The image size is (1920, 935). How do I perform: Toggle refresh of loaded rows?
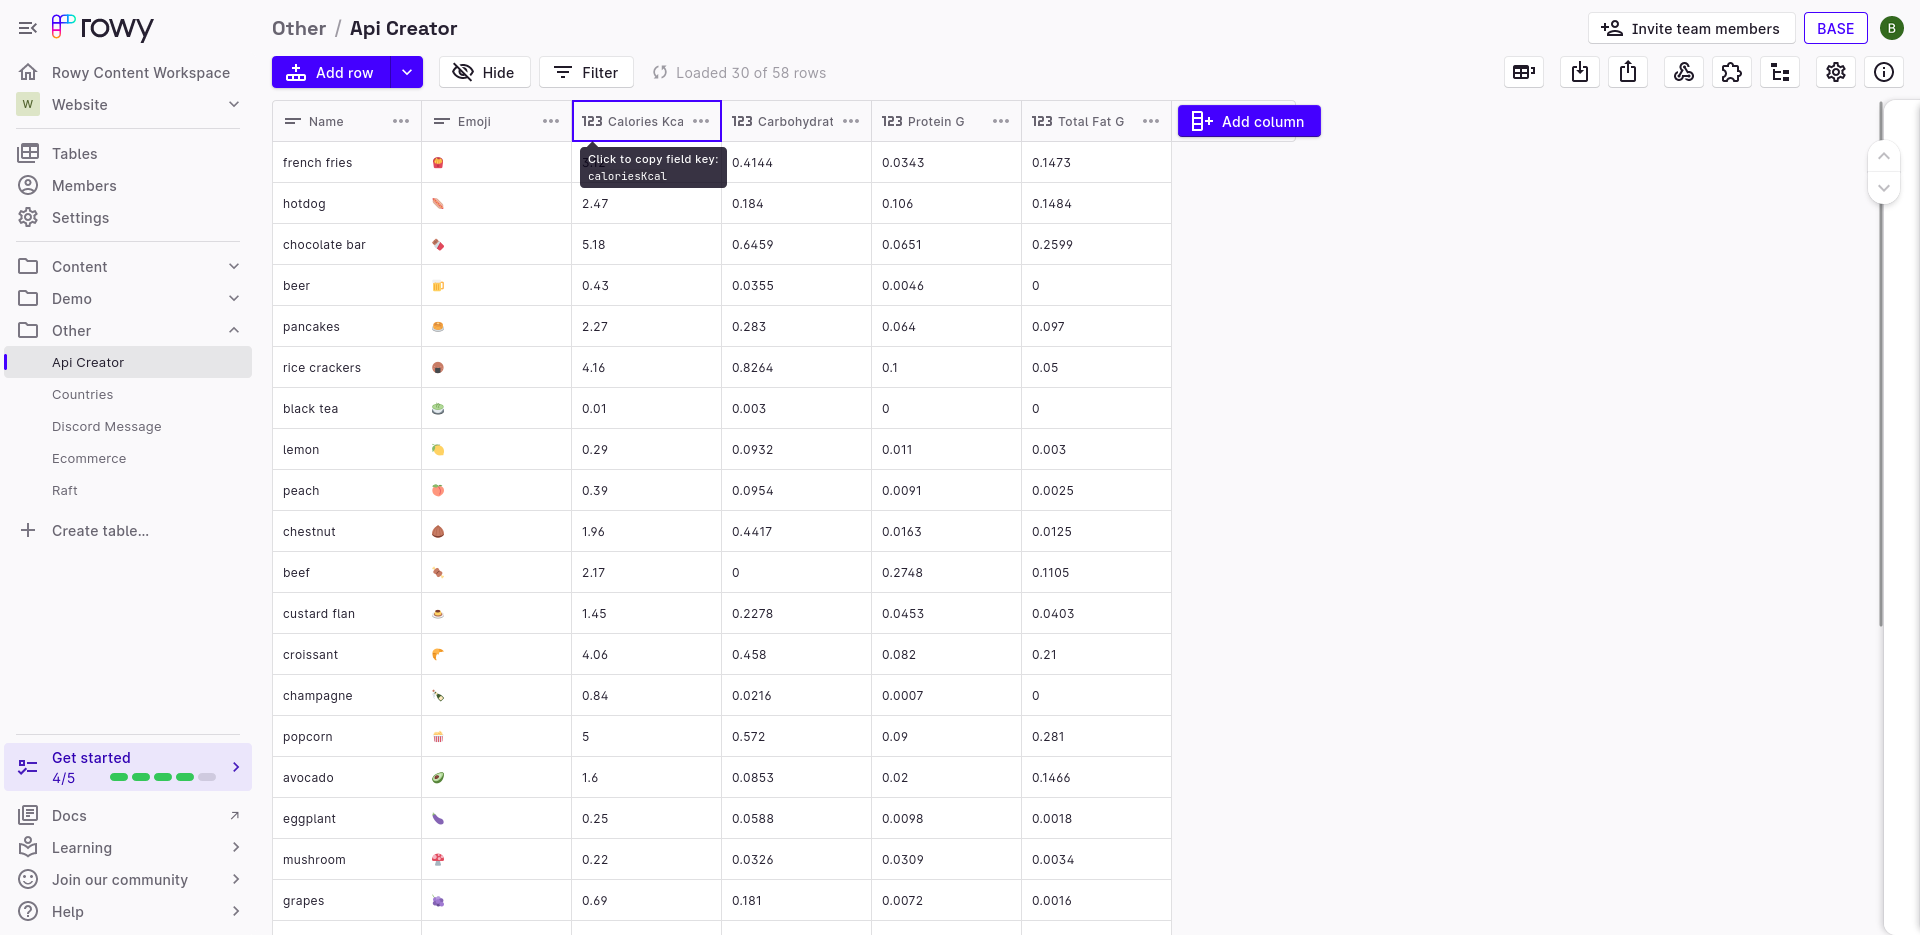(x=660, y=72)
